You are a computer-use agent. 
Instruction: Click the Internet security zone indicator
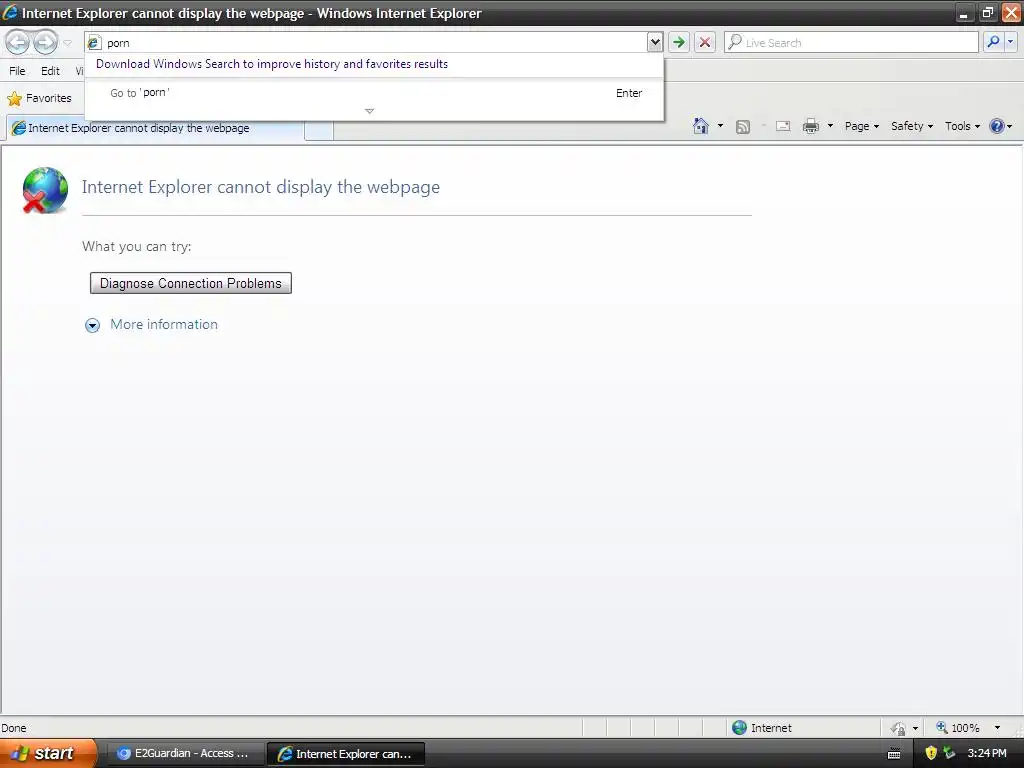[762, 728]
